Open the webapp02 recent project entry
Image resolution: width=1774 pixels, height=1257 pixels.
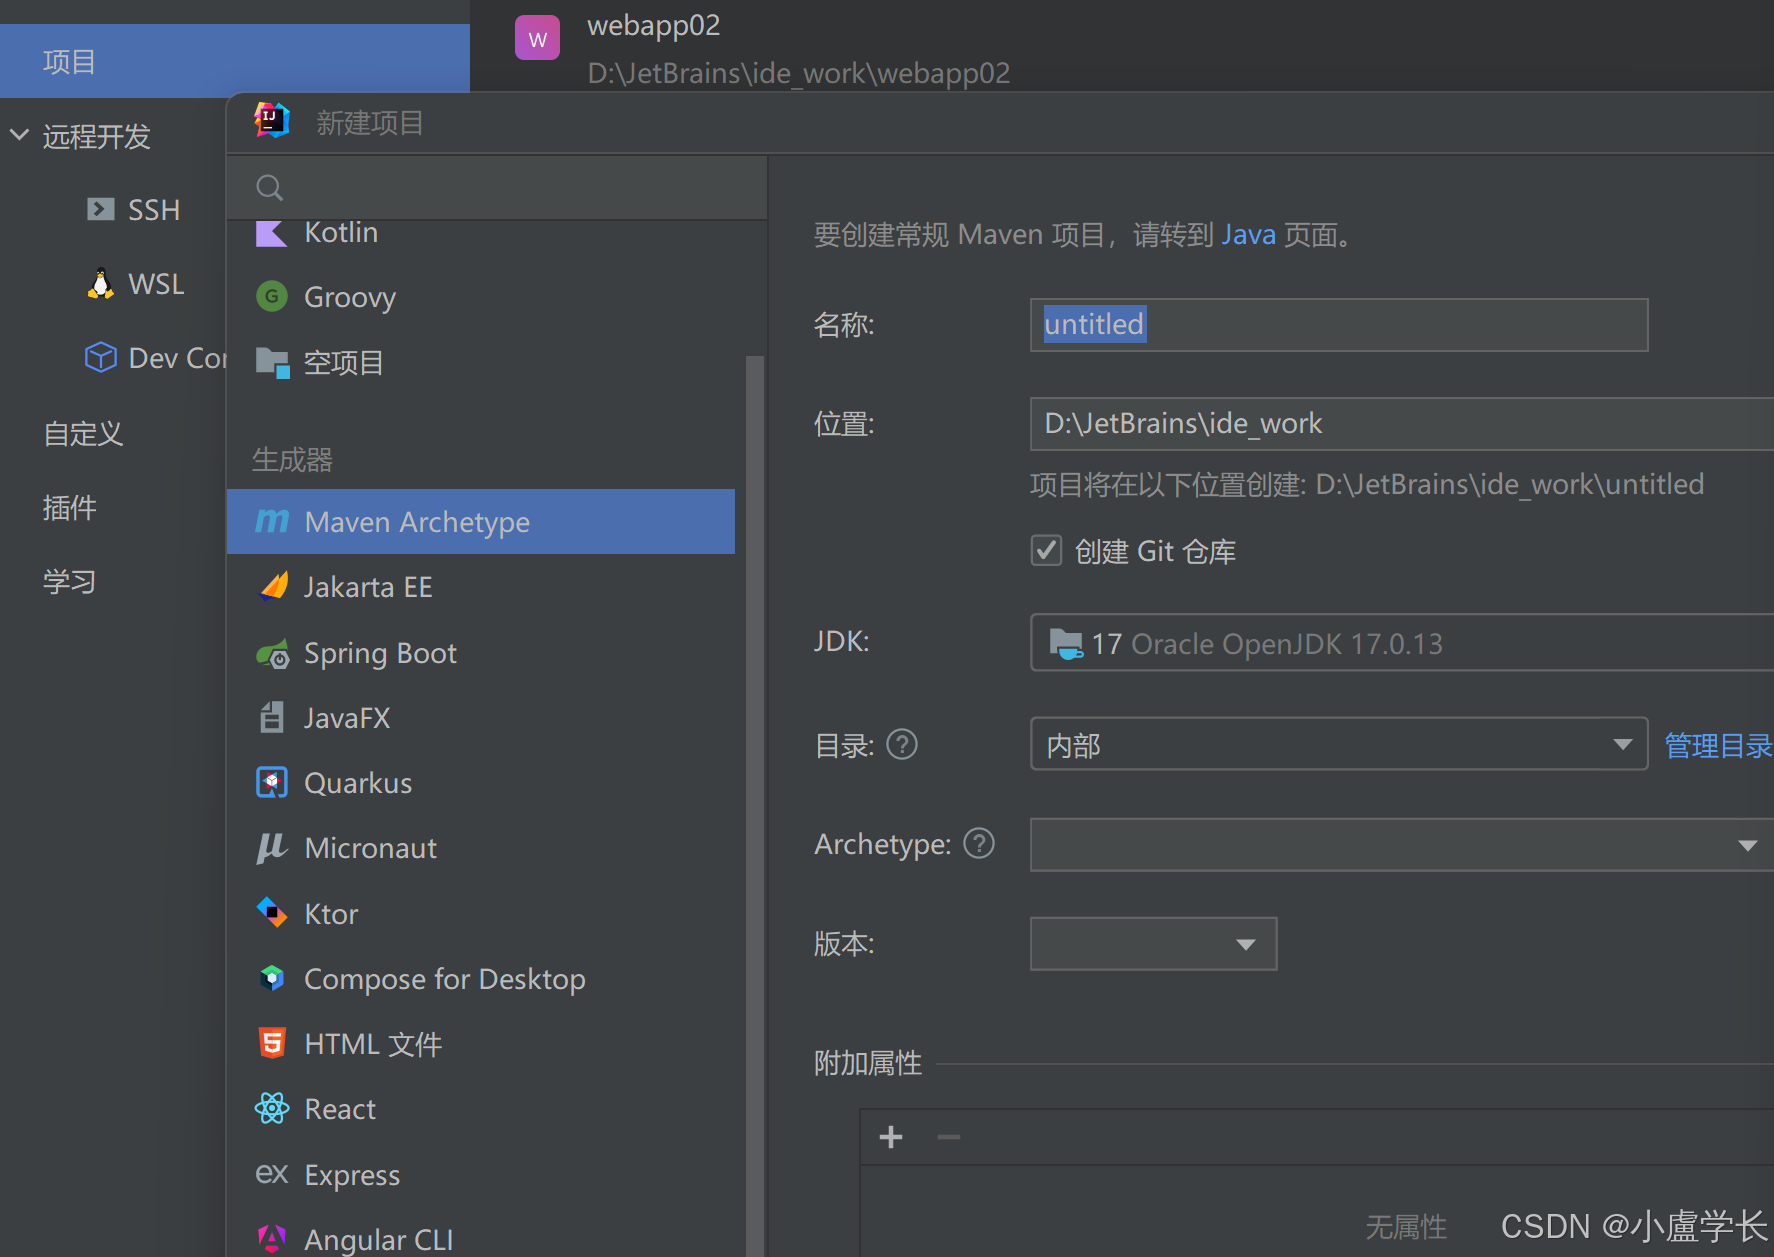tap(798, 48)
